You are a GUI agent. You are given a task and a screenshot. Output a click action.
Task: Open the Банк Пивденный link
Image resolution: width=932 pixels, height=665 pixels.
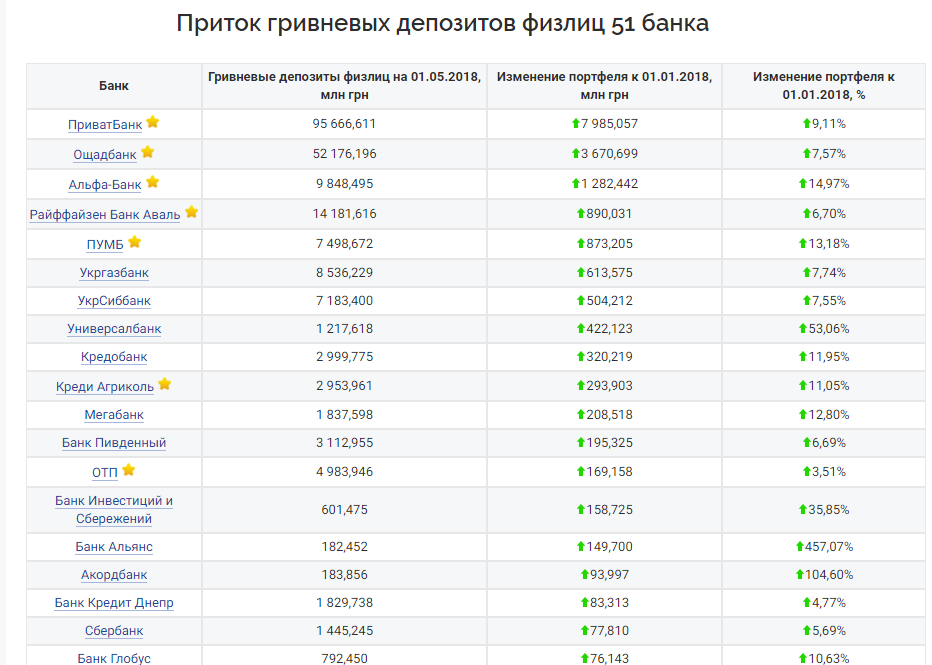click(x=114, y=443)
